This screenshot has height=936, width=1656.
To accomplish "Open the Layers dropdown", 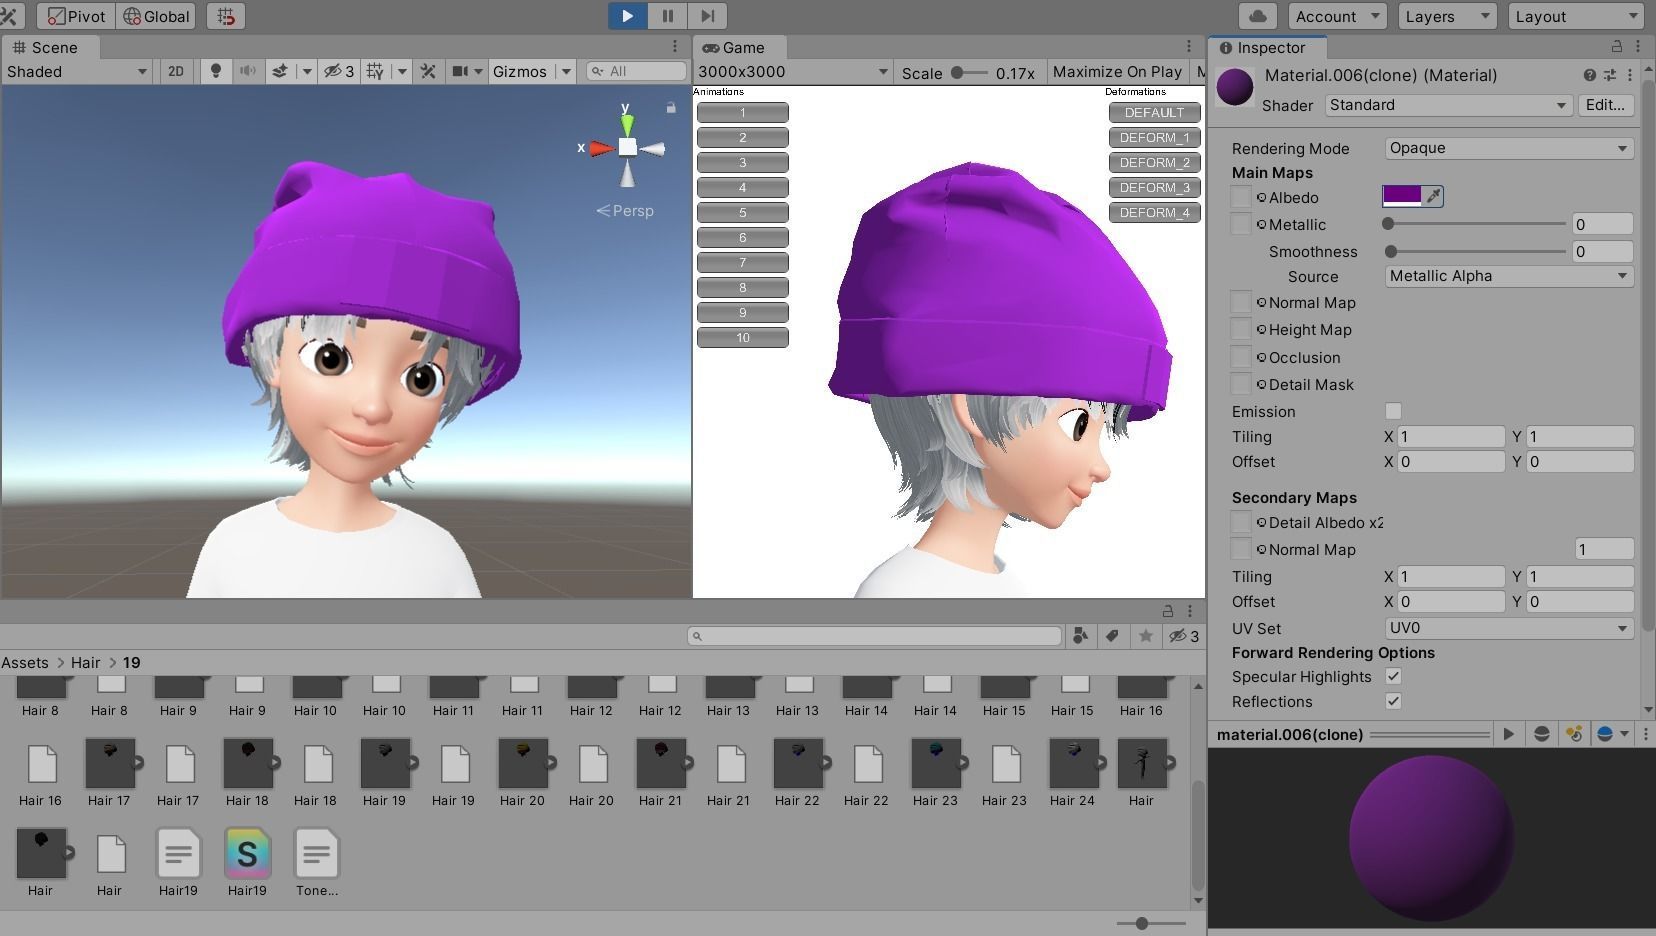I will pos(1447,16).
